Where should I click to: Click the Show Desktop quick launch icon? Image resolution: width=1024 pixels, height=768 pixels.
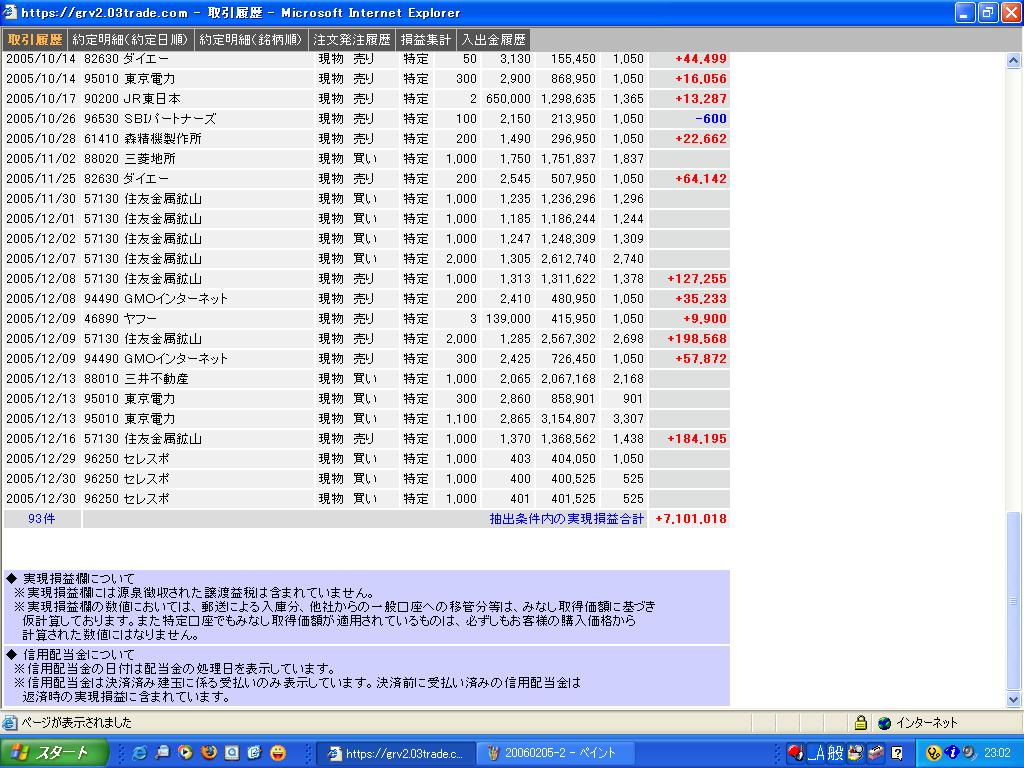[162, 753]
